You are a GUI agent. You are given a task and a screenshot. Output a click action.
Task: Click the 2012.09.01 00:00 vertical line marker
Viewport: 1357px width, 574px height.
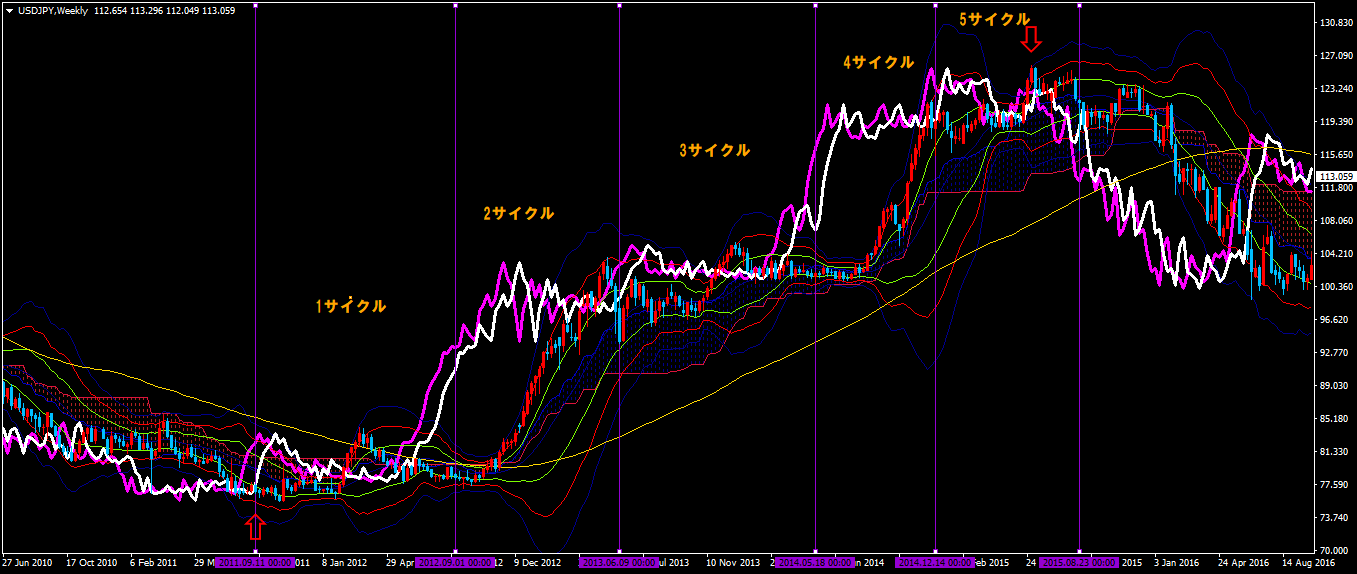click(x=455, y=563)
